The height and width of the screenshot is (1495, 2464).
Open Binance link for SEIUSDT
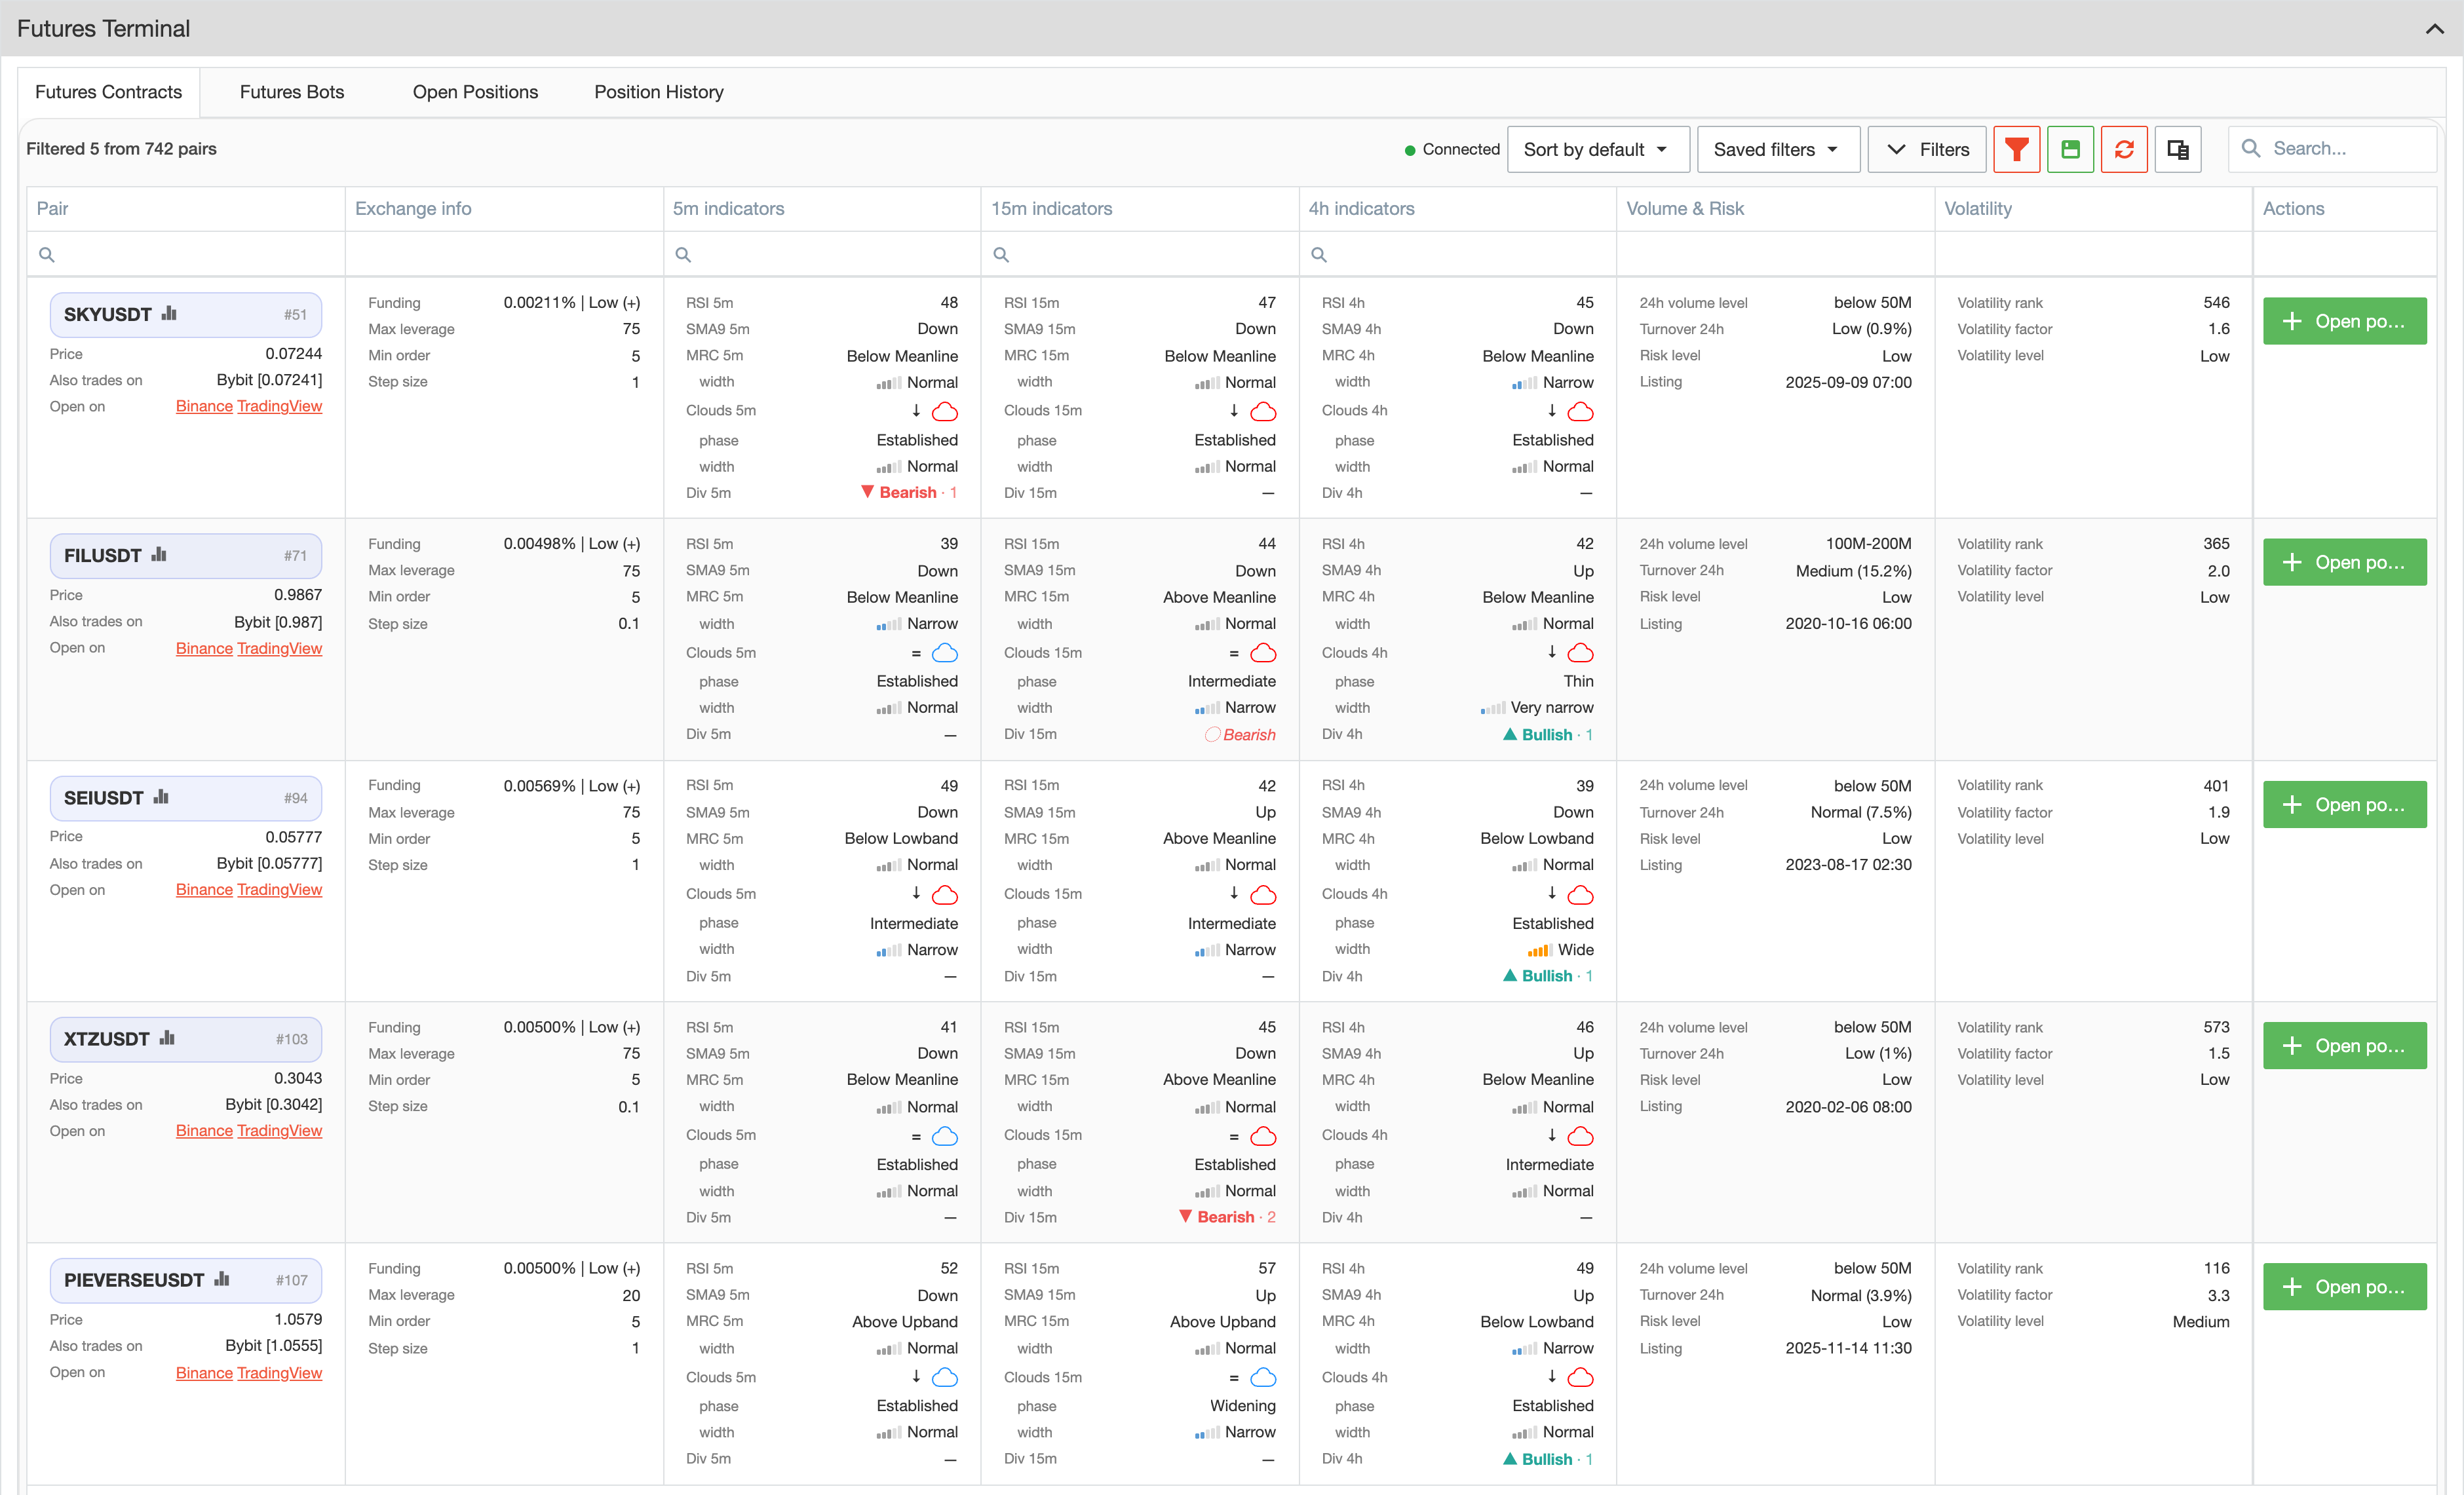[204, 889]
